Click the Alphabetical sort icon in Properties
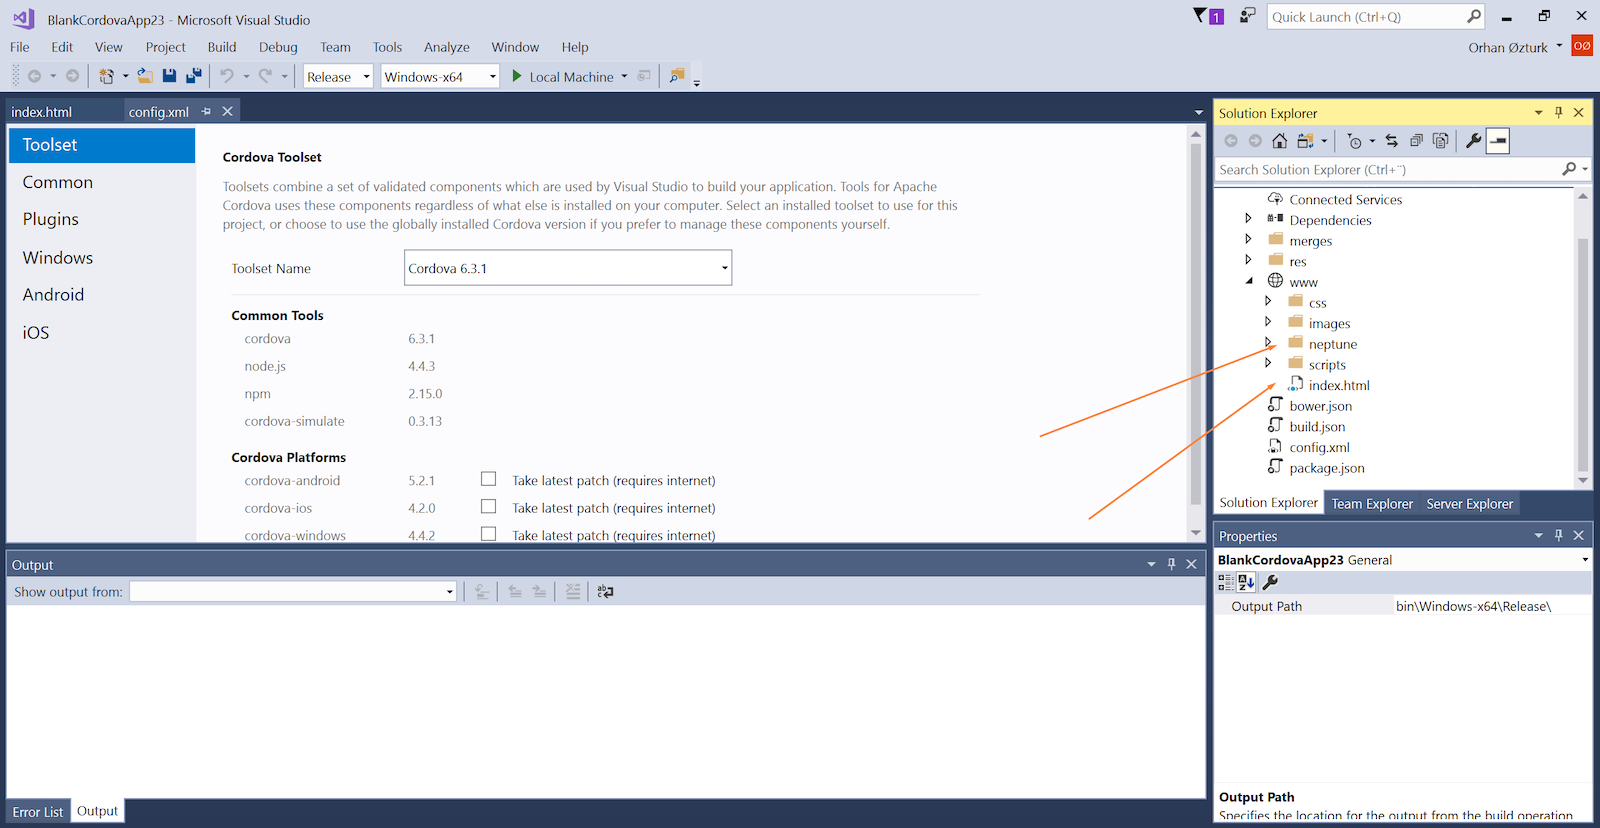 tap(1246, 582)
